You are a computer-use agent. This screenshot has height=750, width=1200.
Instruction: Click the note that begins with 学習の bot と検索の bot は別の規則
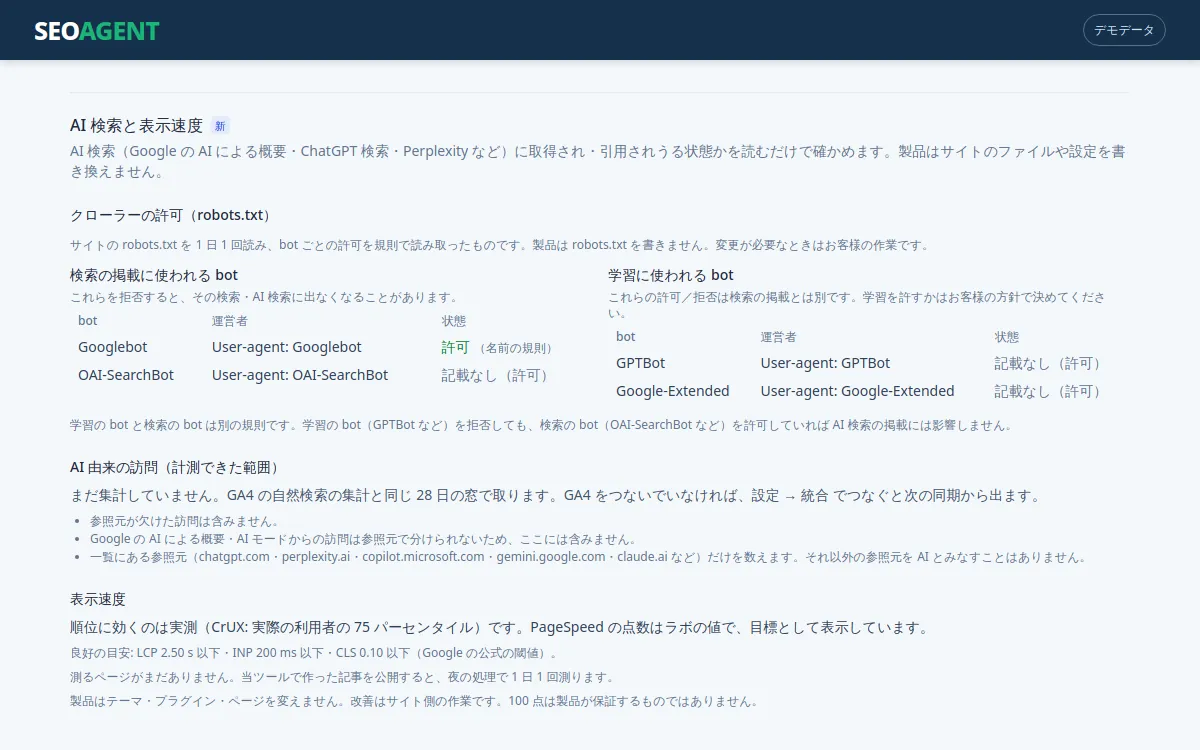pos(542,425)
